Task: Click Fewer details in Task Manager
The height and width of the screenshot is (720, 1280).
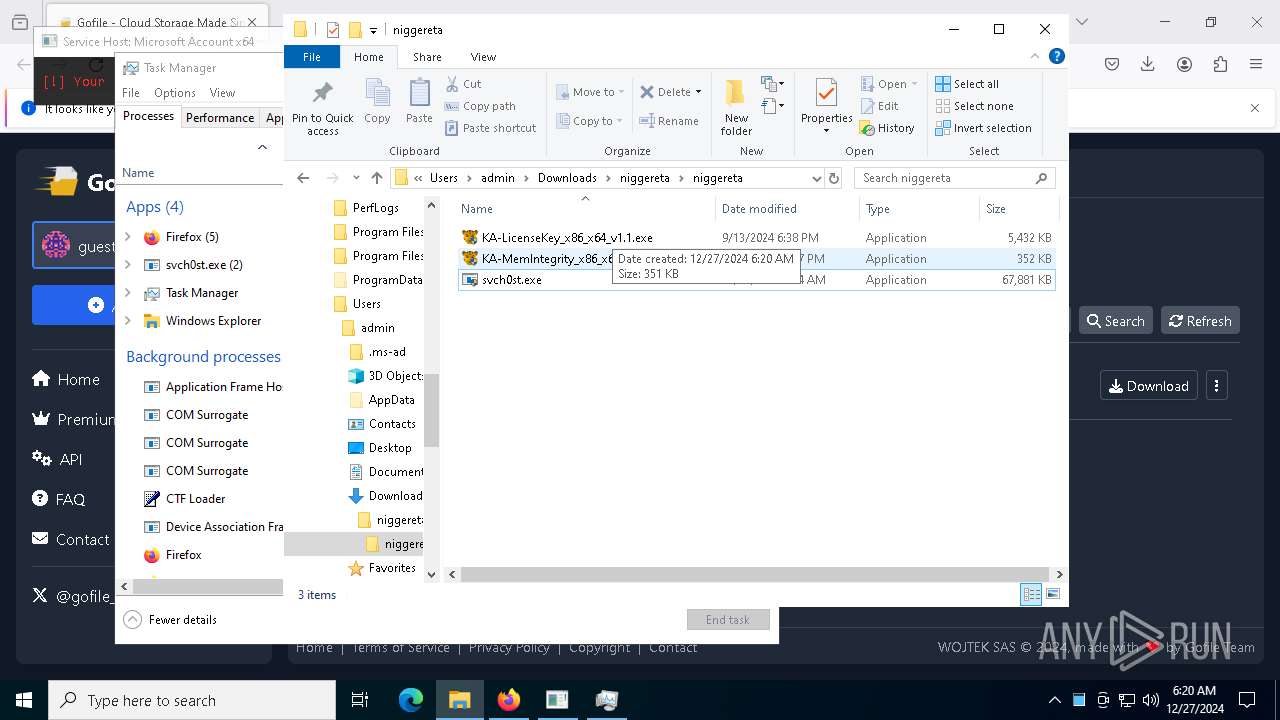Action: coord(170,619)
